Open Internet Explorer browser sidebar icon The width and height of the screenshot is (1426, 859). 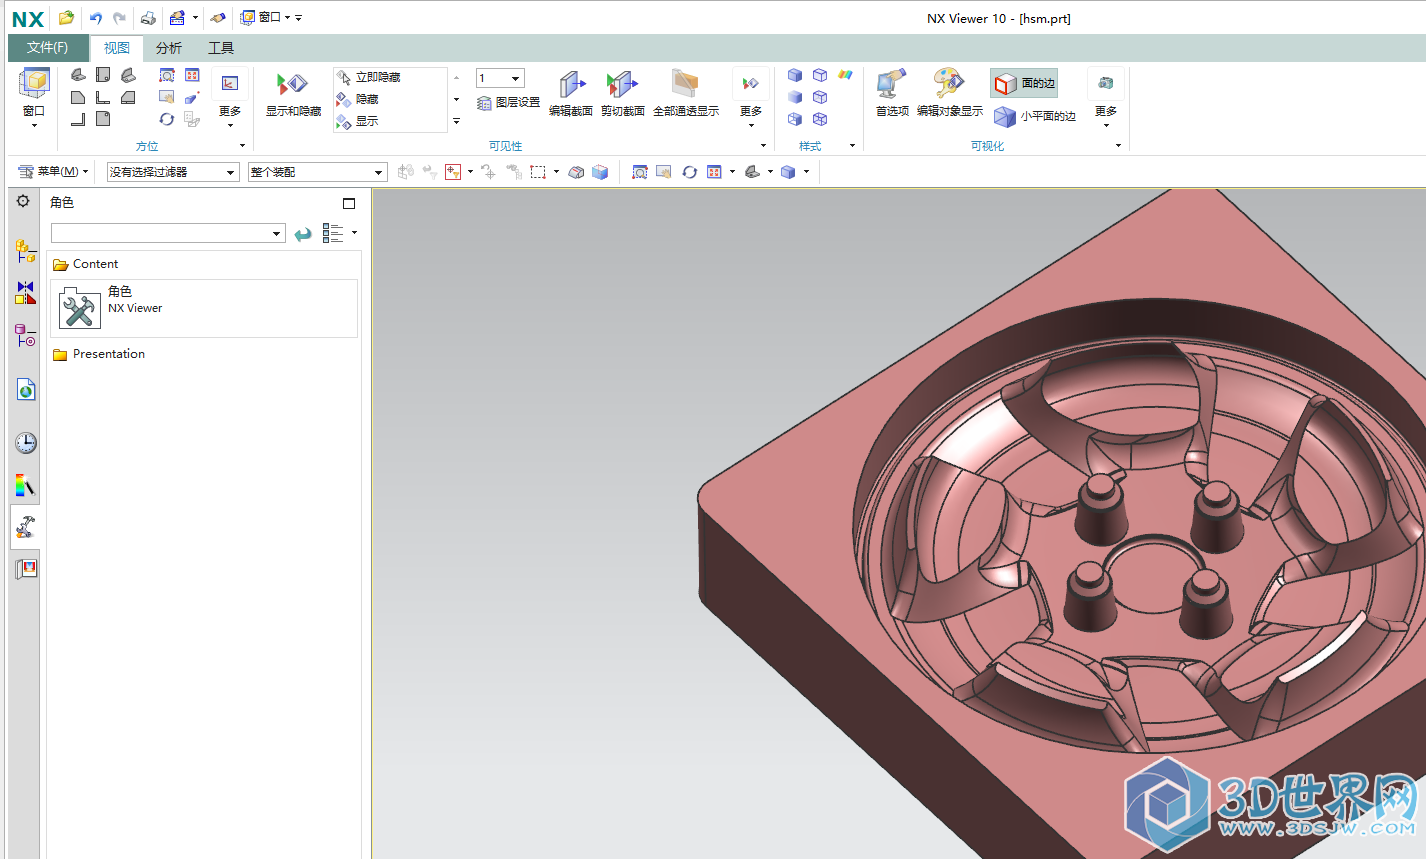[x=25, y=390]
